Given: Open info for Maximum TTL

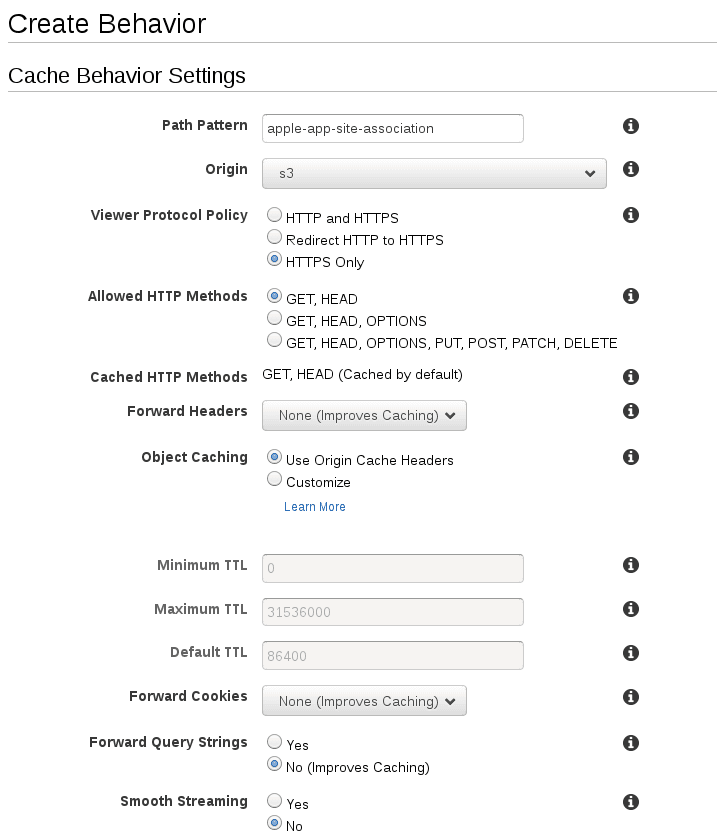Looking at the screenshot, I should (631, 609).
